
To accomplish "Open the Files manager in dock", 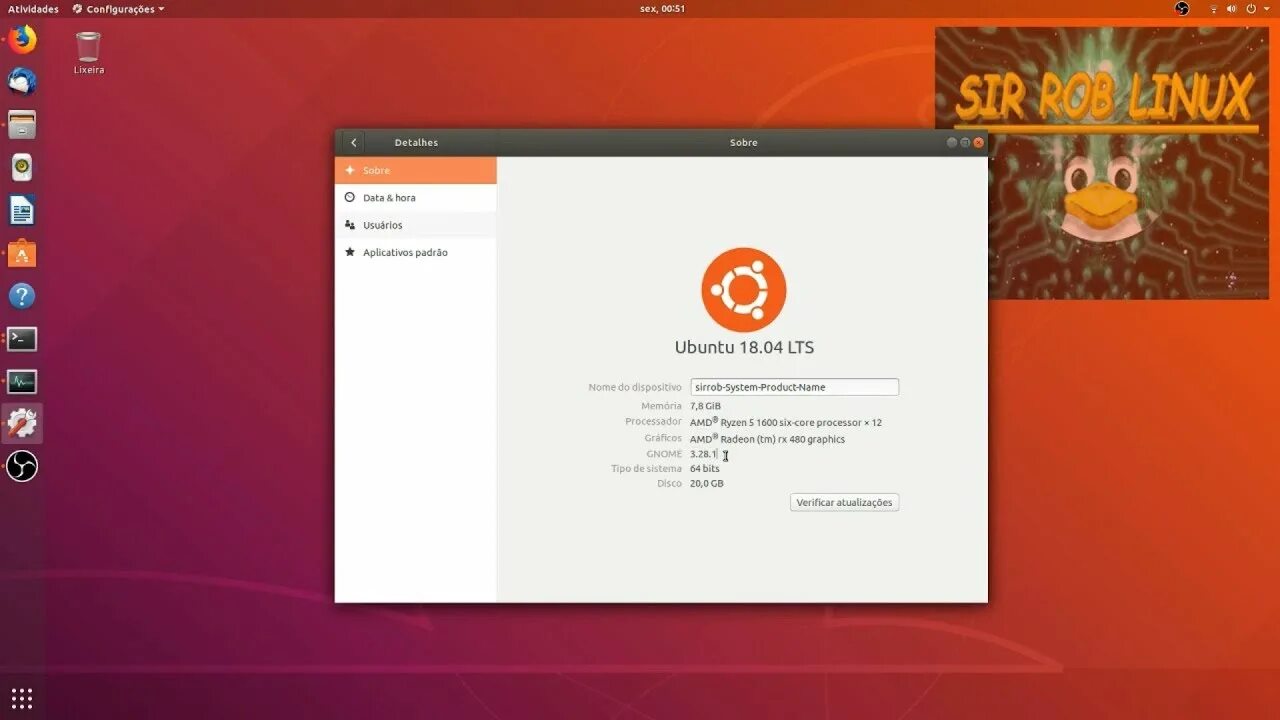I will (x=22, y=125).
